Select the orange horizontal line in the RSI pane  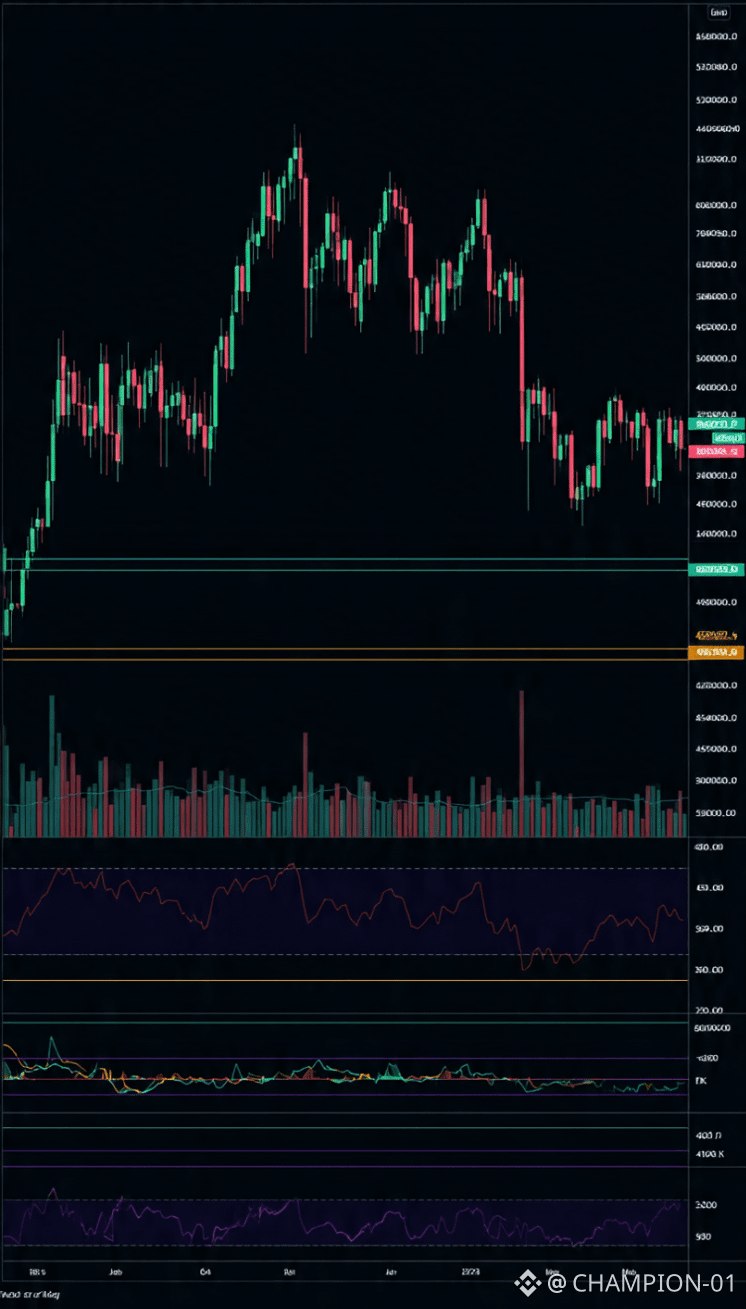click(345, 981)
